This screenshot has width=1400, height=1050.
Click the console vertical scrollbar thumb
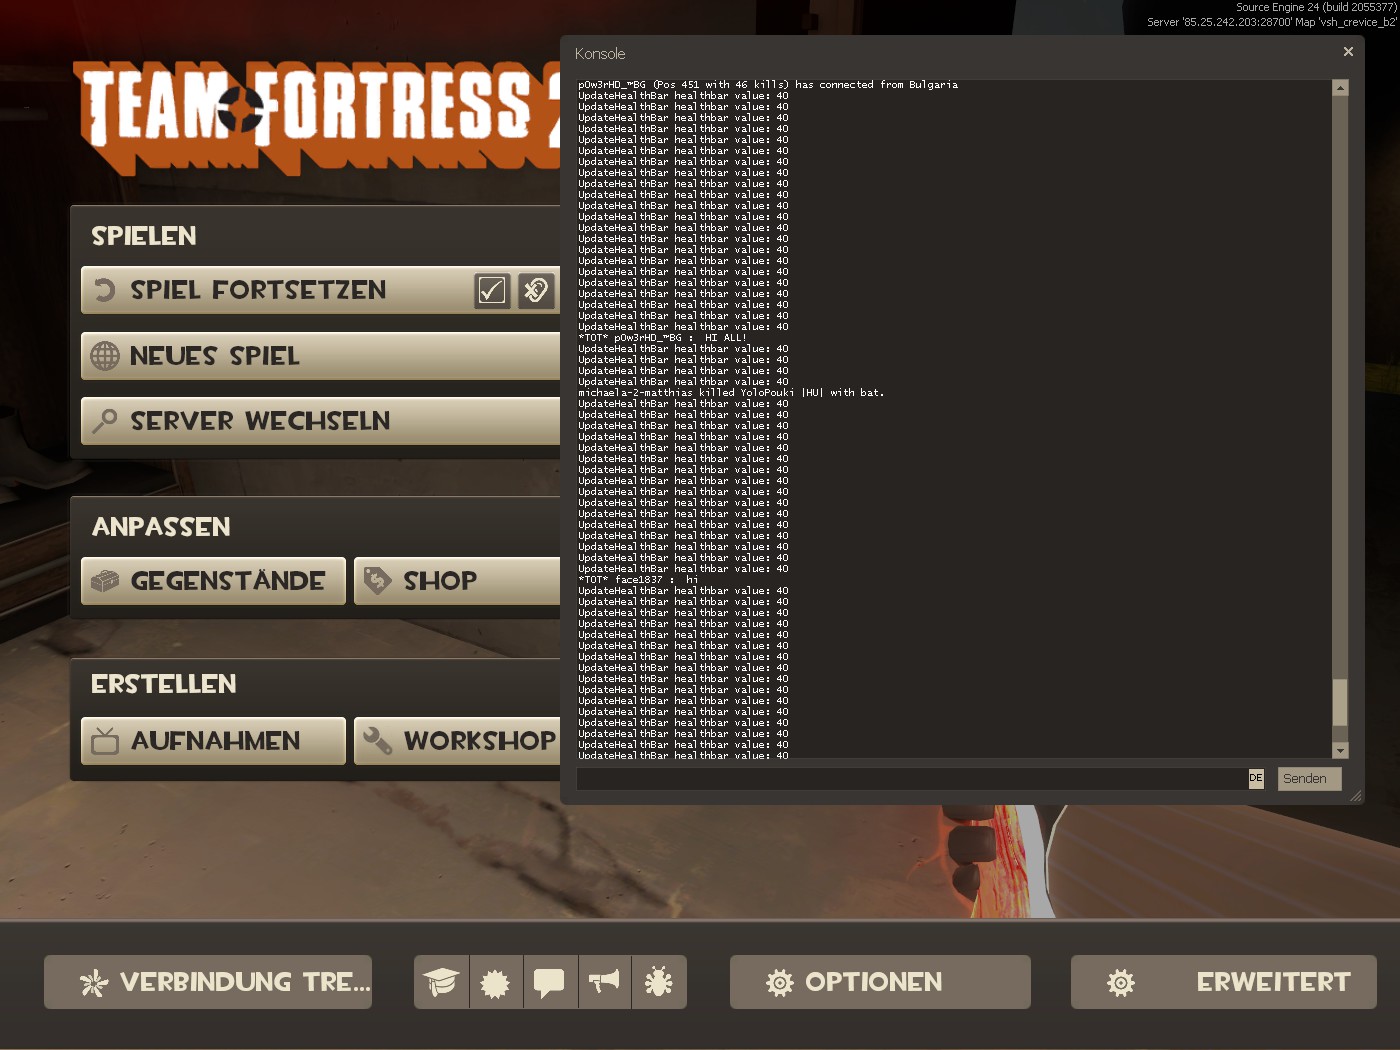pyautogui.click(x=1340, y=702)
